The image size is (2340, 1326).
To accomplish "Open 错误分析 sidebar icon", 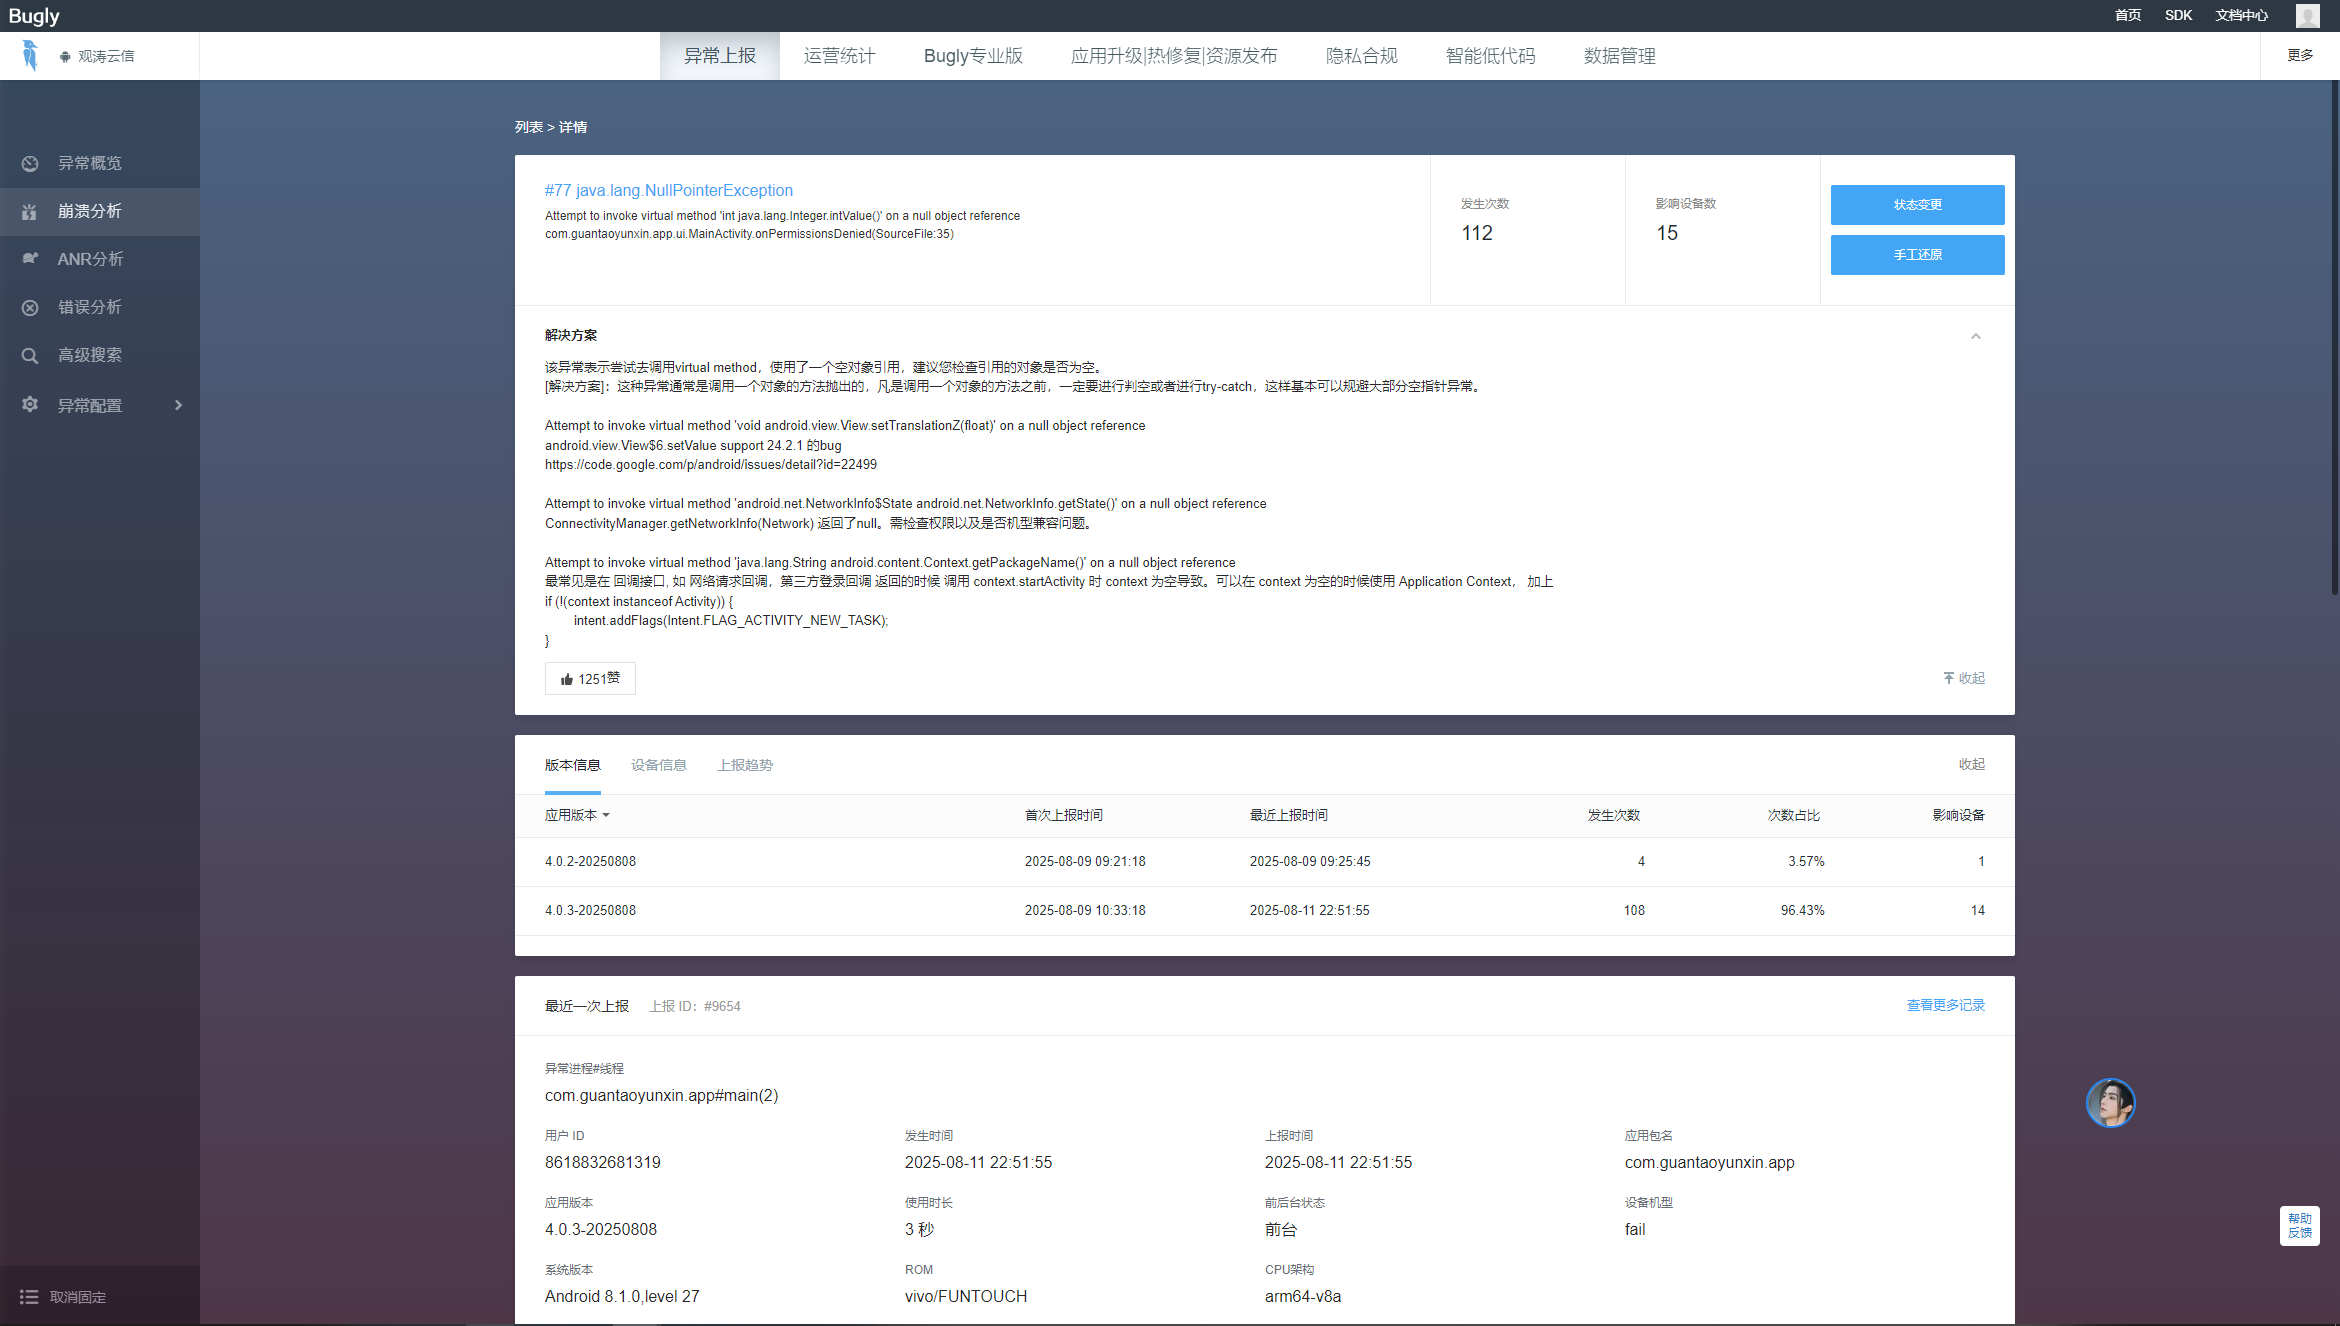I will [30, 307].
